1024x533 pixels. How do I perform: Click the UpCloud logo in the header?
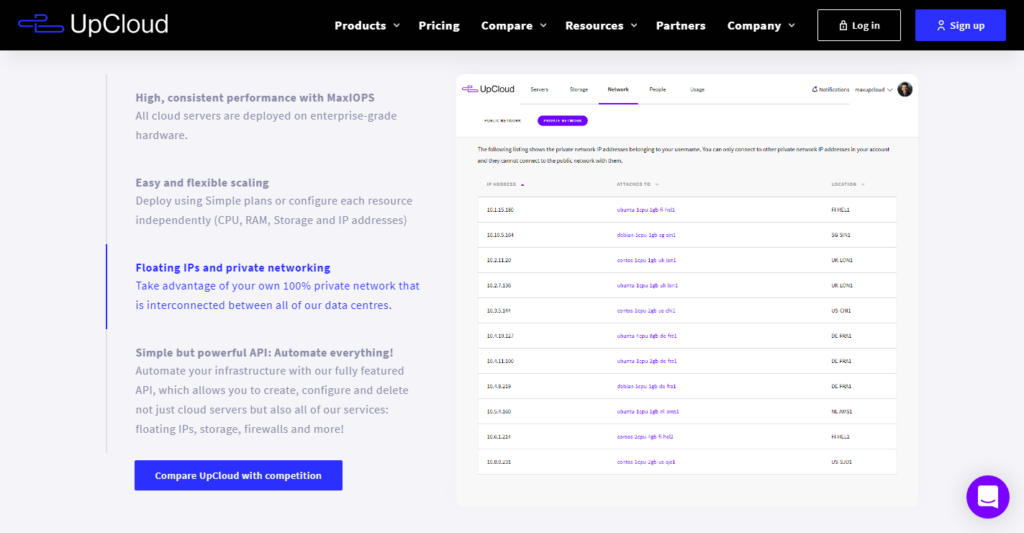click(x=93, y=24)
